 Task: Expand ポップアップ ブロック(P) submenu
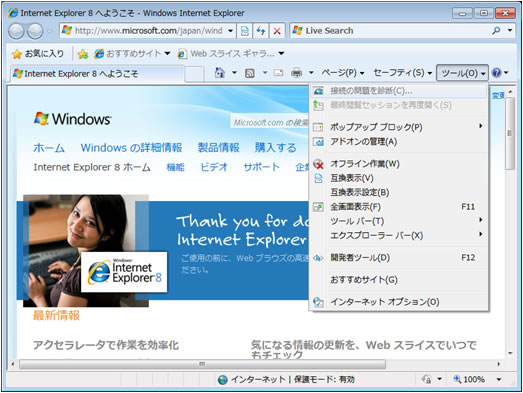pos(399,127)
